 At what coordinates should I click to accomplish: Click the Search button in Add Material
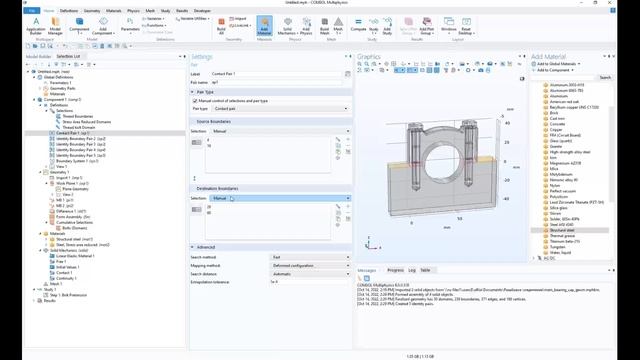click(605, 77)
